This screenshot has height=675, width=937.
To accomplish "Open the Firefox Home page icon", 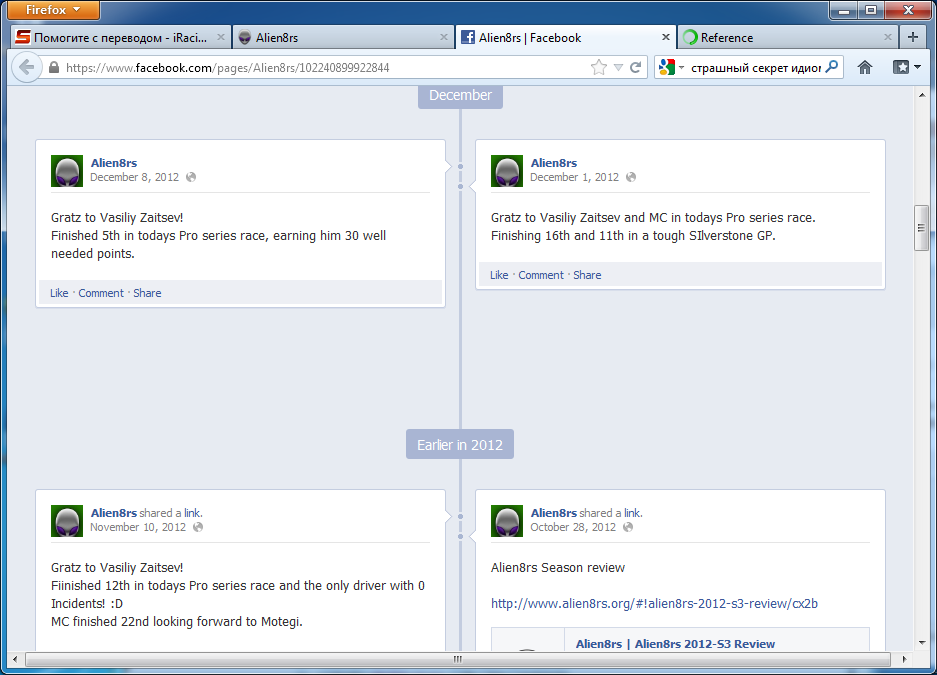I will [865, 68].
